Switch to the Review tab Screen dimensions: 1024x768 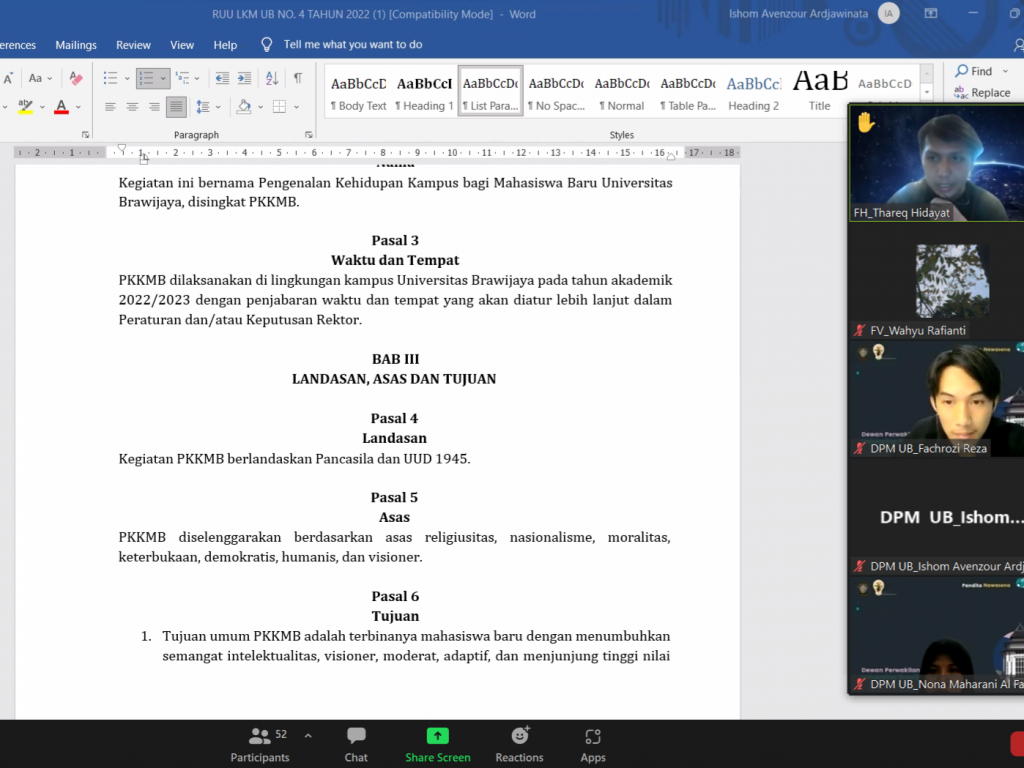point(133,45)
